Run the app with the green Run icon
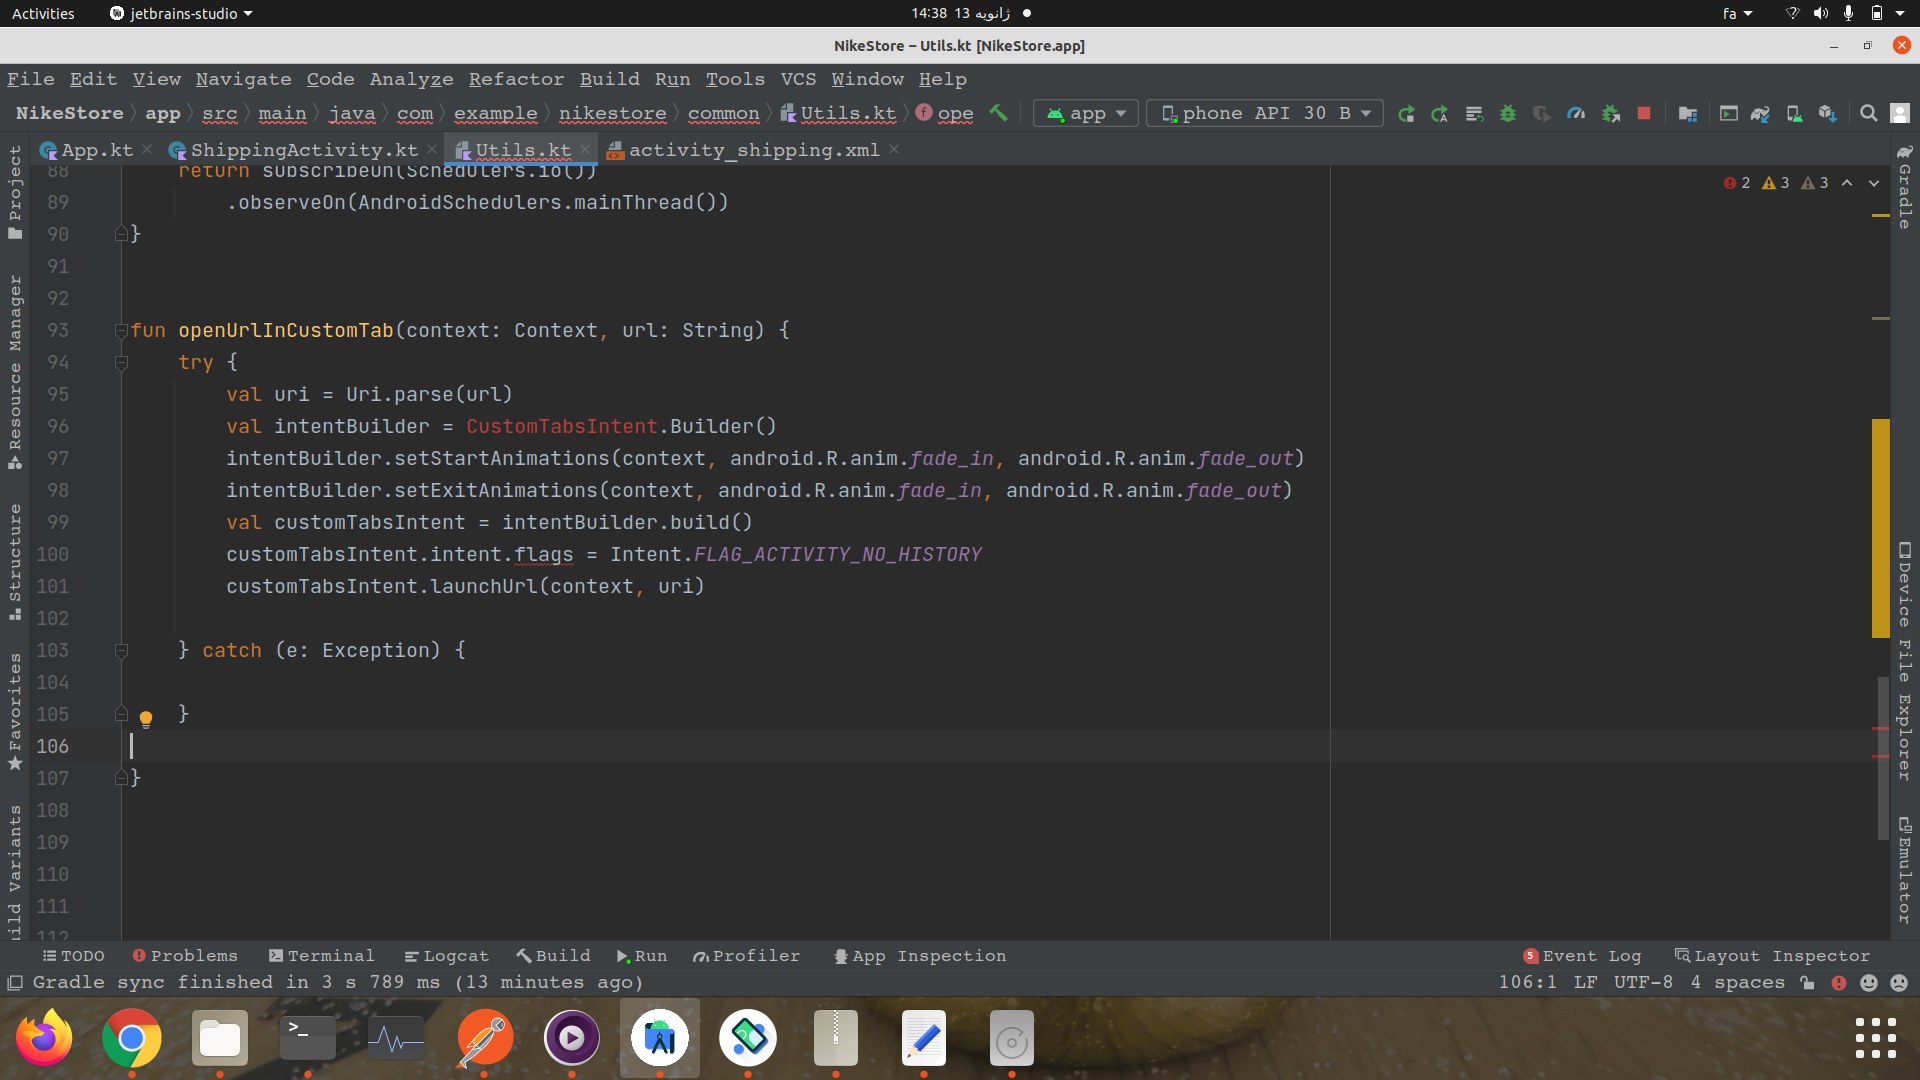1920x1080 pixels. point(1406,114)
